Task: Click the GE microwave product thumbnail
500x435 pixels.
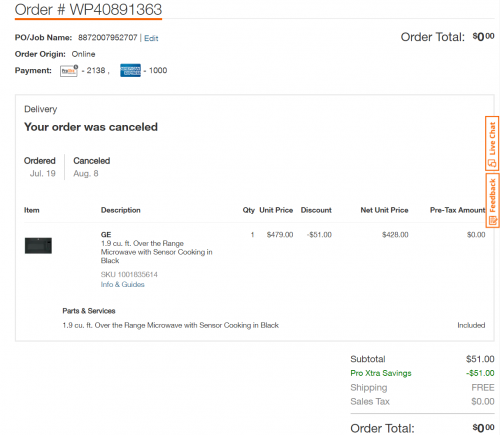Action: point(38,246)
